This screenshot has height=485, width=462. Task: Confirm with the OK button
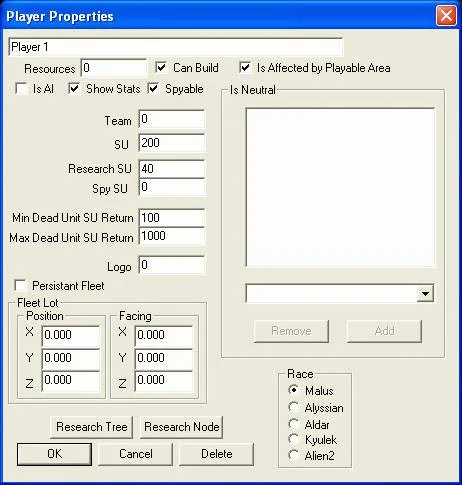[54, 454]
